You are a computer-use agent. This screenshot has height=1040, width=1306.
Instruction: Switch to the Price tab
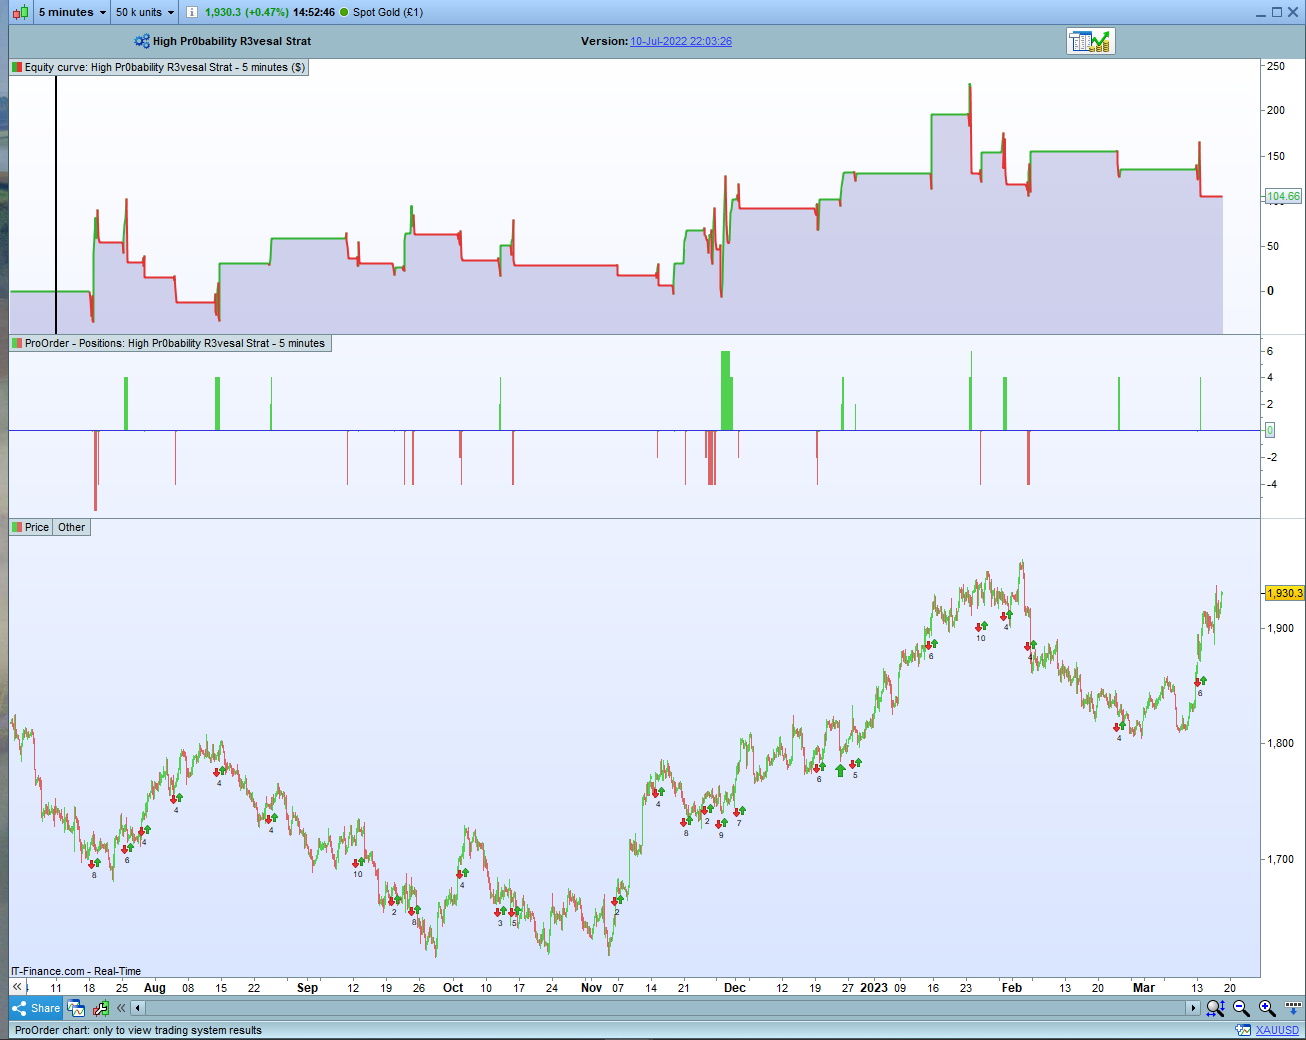pyautogui.click(x=30, y=527)
